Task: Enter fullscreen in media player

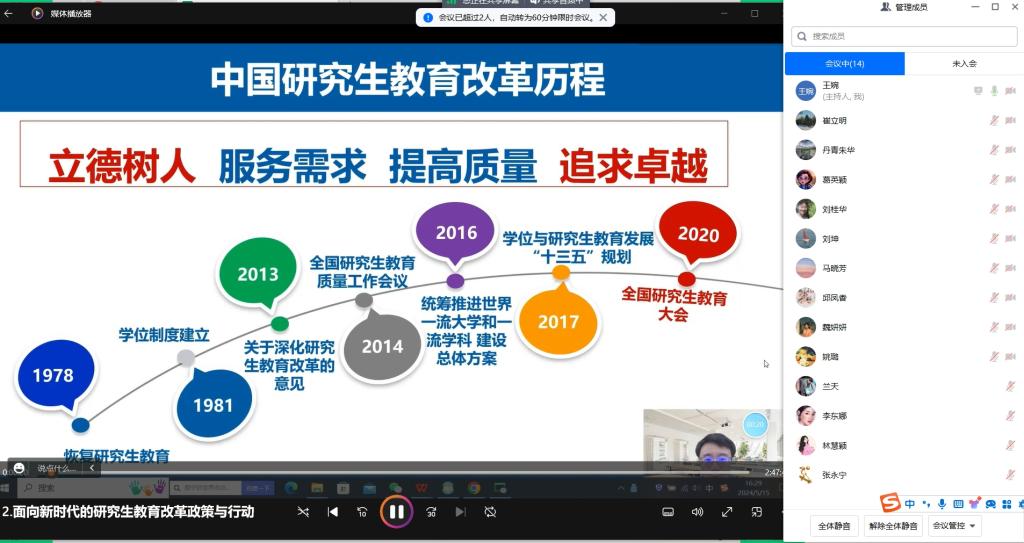Action: point(727,512)
